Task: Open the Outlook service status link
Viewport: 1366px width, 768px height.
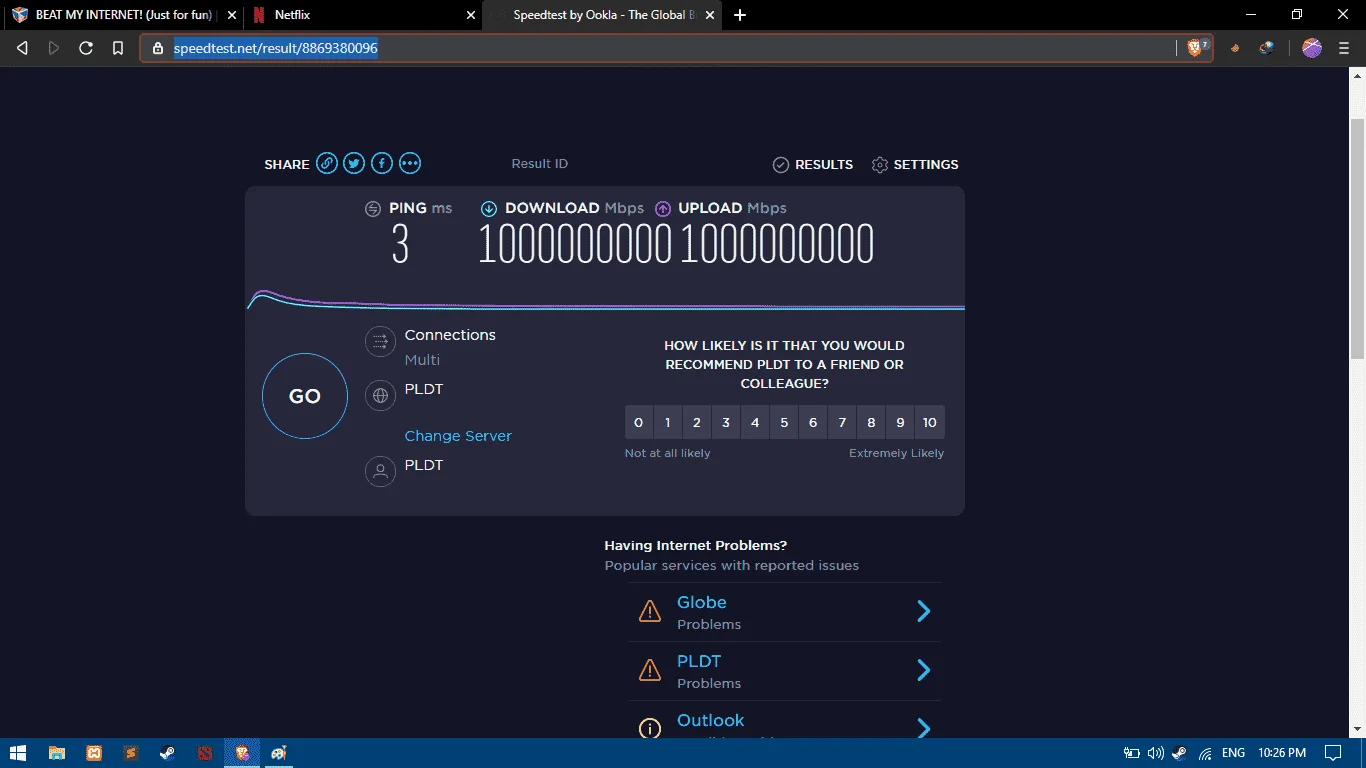Action: [x=711, y=720]
